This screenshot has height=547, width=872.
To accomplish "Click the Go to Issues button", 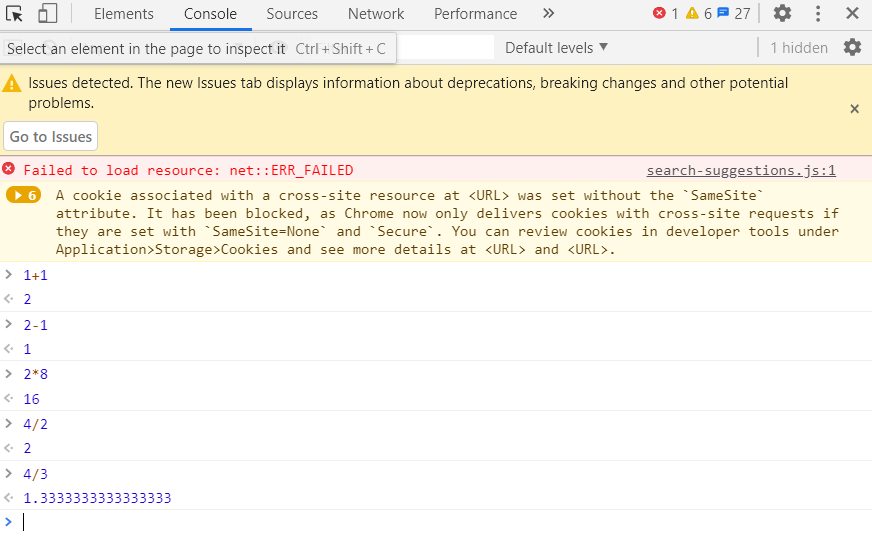I will tap(51, 137).
